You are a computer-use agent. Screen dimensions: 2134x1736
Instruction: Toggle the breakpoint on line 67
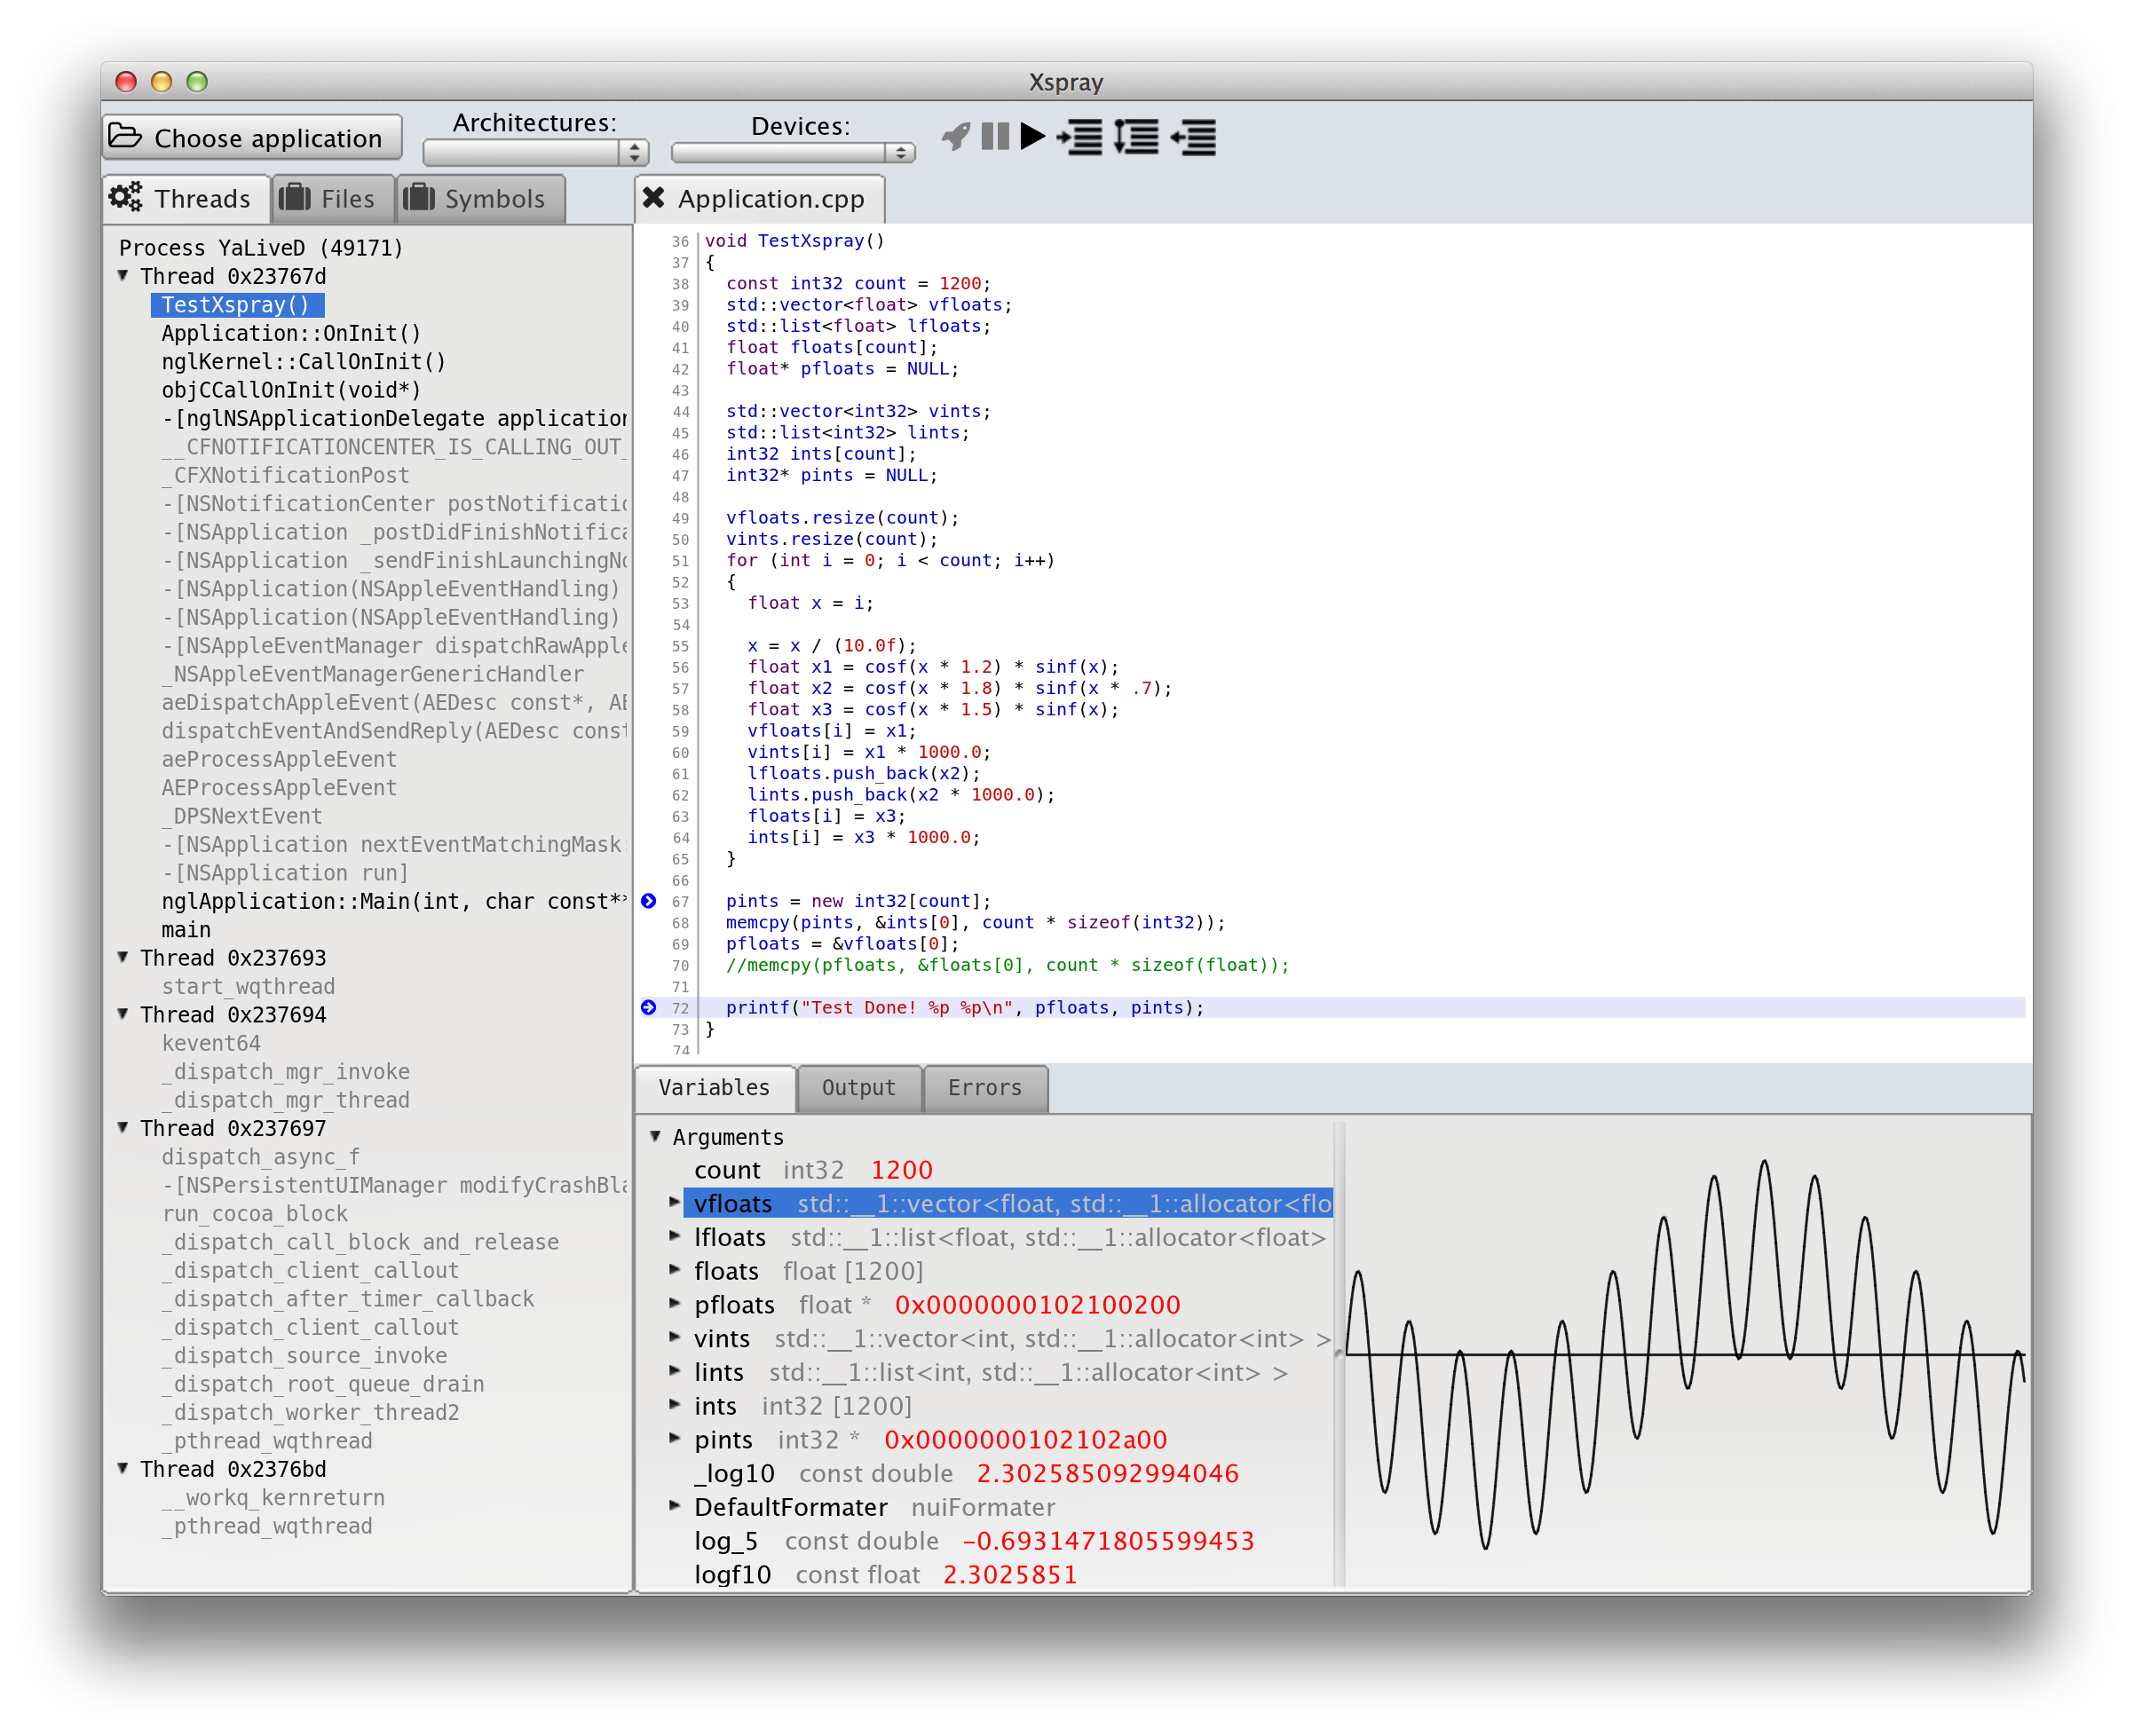click(649, 901)
